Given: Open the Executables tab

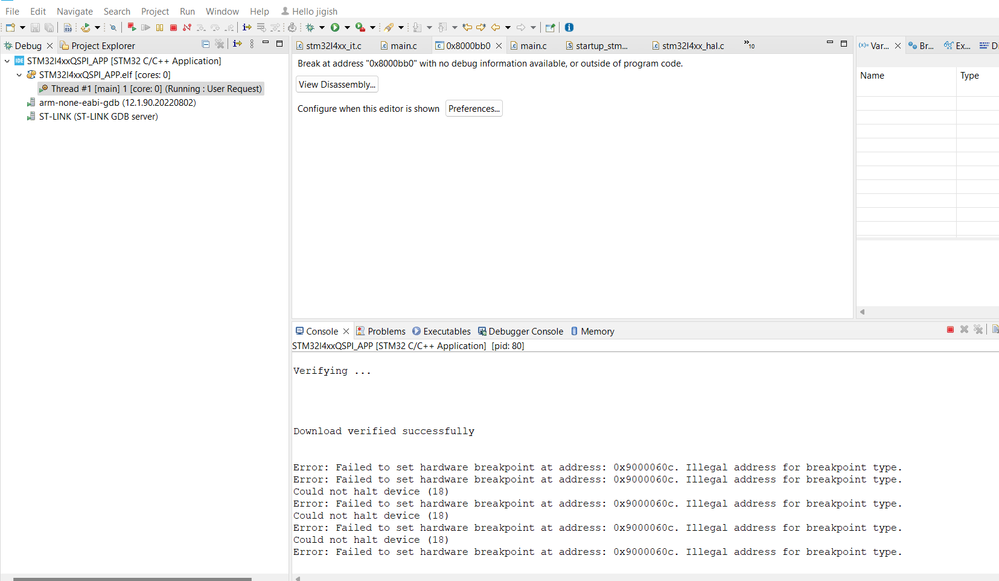Looking at the screenshot, I should pos(441,331).
